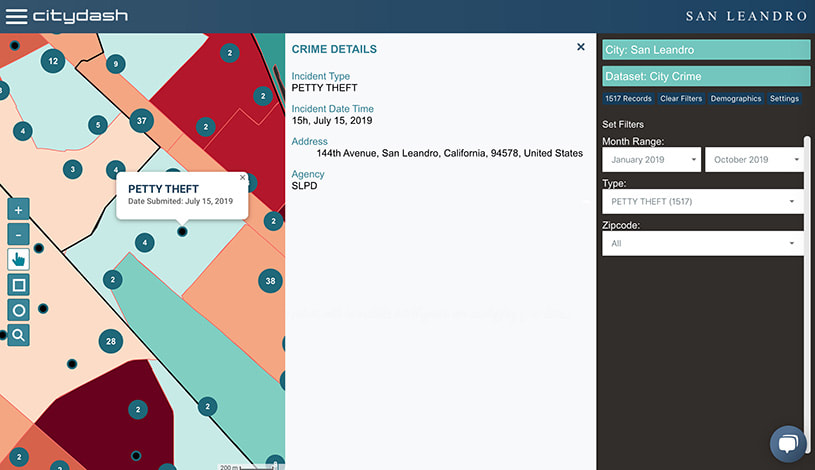The image size is (815, 470).
Task: Click the 1517 Records button
Action: [628, 99]
